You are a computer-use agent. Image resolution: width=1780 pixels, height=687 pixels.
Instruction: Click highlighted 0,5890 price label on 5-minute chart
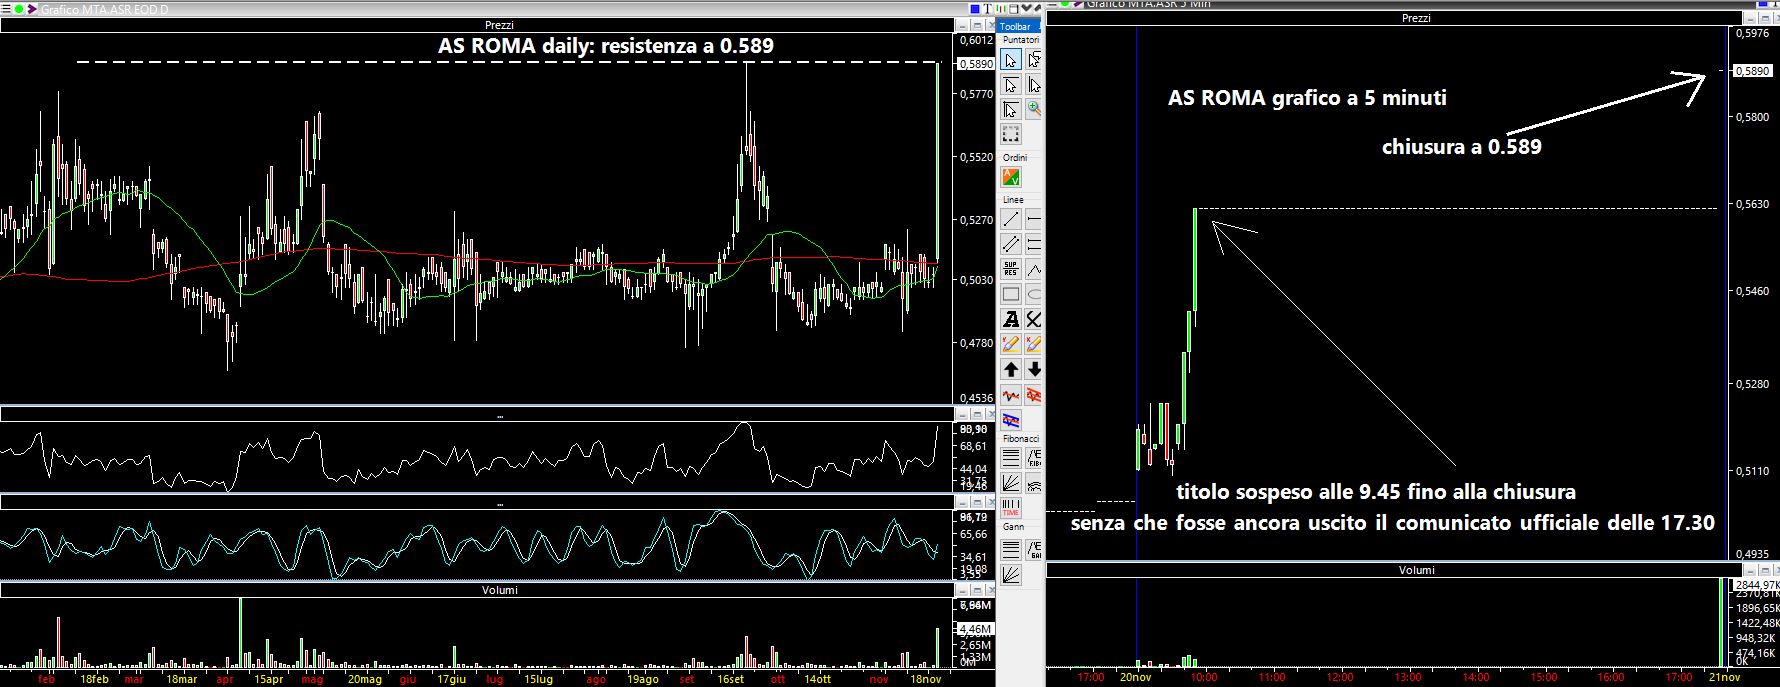(x=1752, y=71)
